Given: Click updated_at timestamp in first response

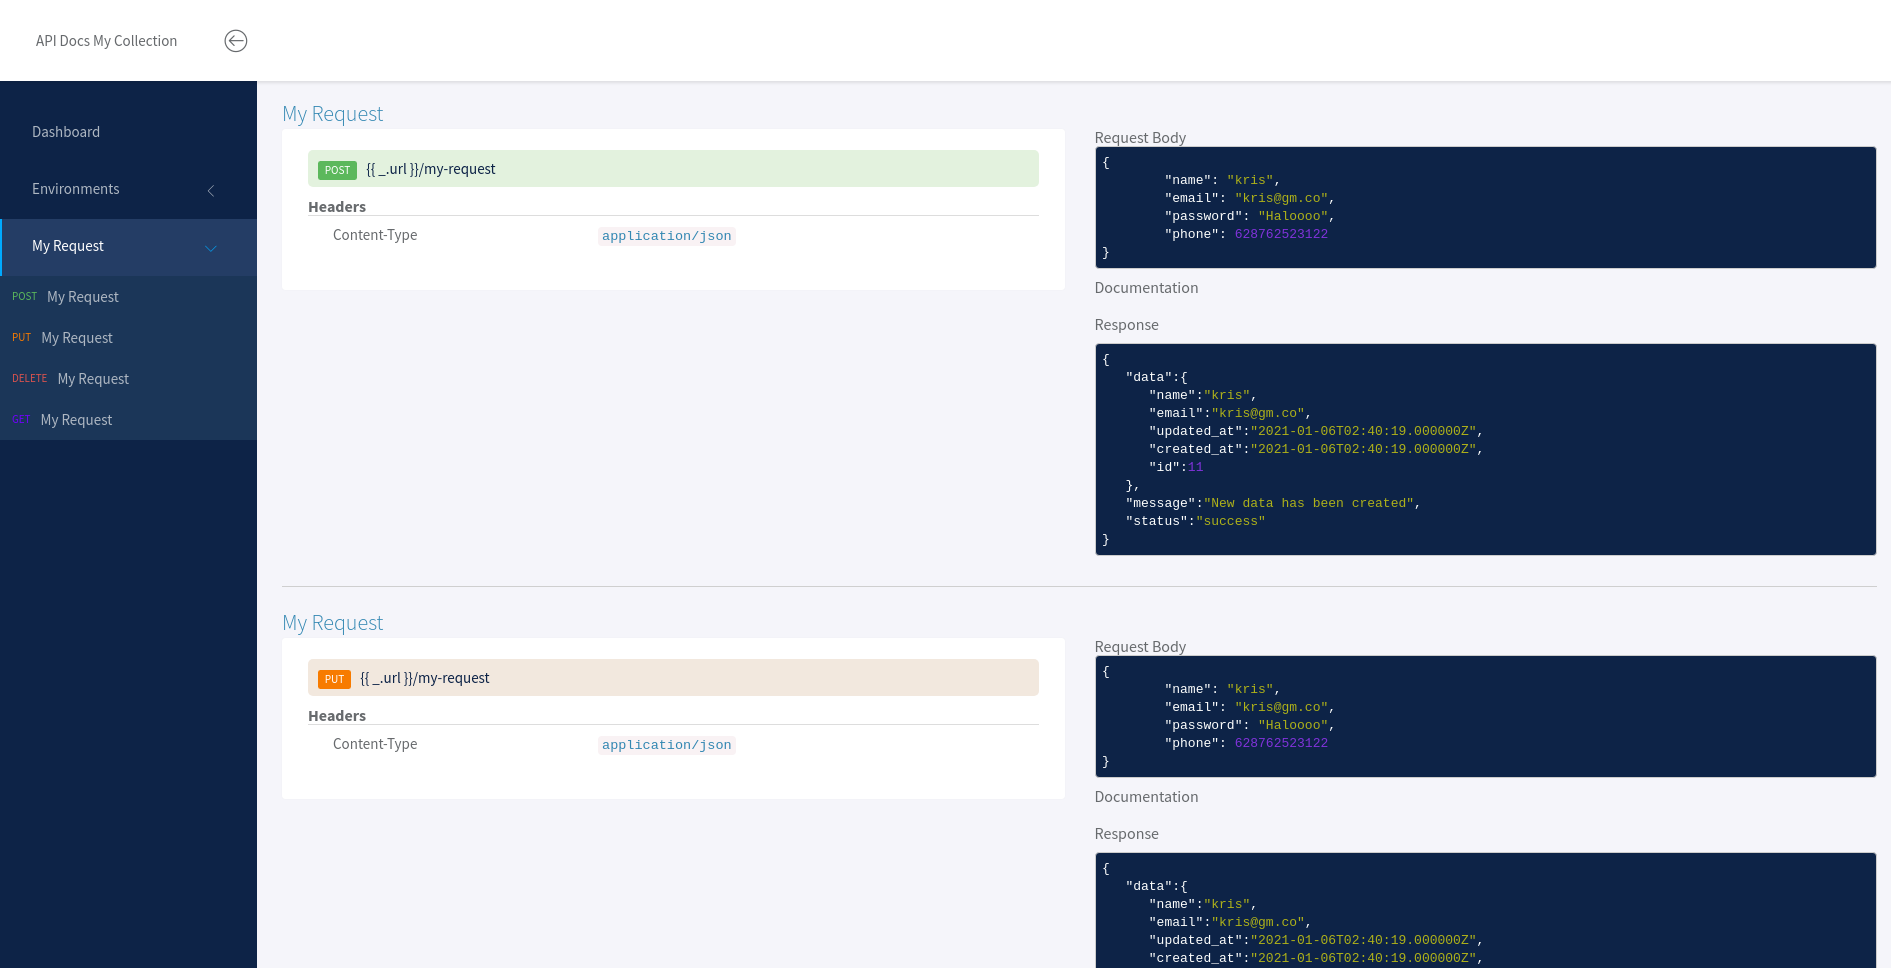Looking at the screenshot, I should tap(1363, 431).
